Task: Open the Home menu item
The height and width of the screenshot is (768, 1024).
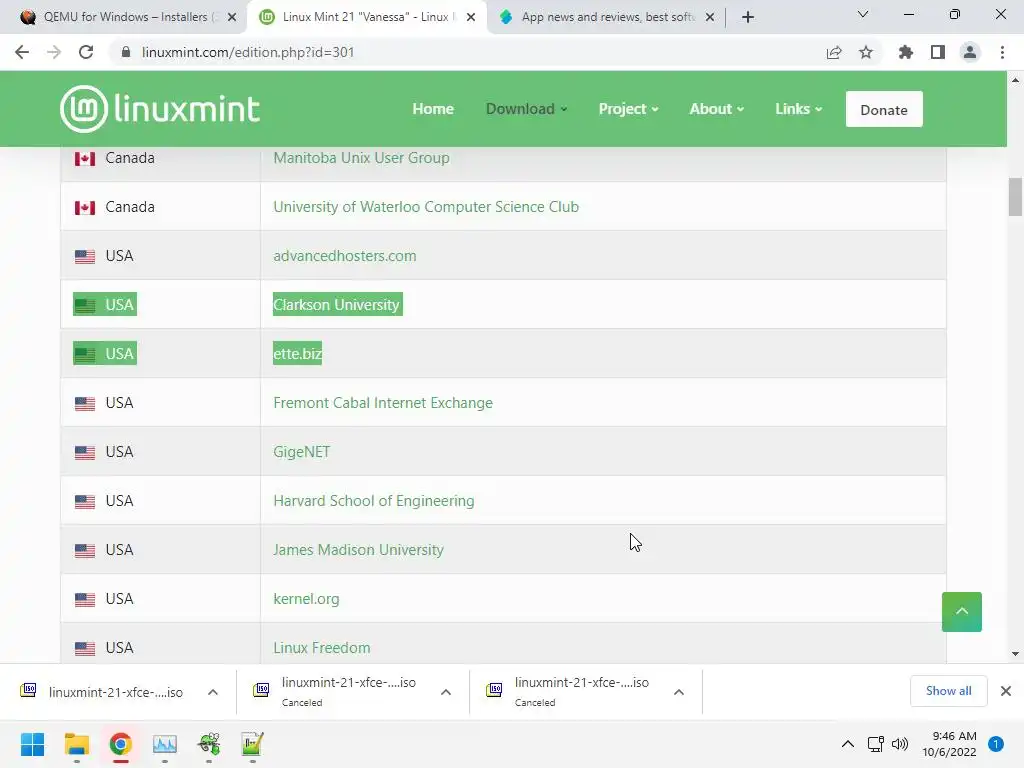Action: click(433, 109)
